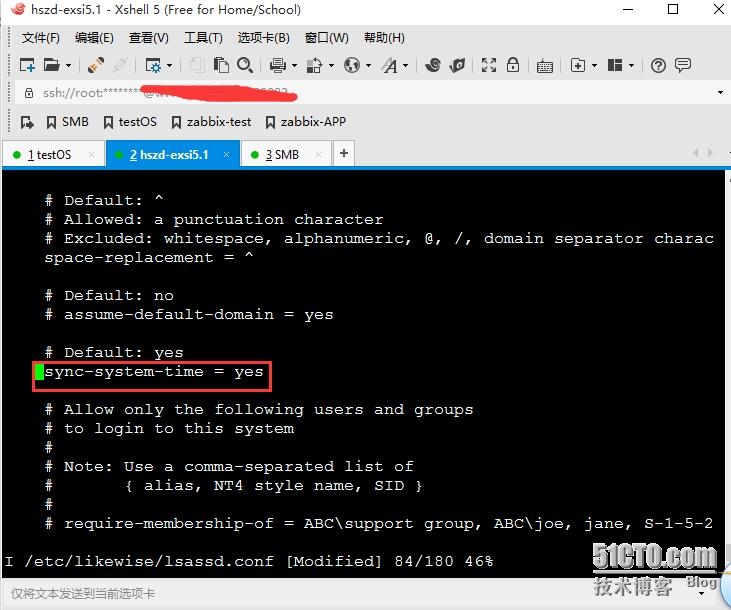Expand the font dropdown arrow
The height and width of the screenshot is (610, 731).
click(x=406, y=66)
